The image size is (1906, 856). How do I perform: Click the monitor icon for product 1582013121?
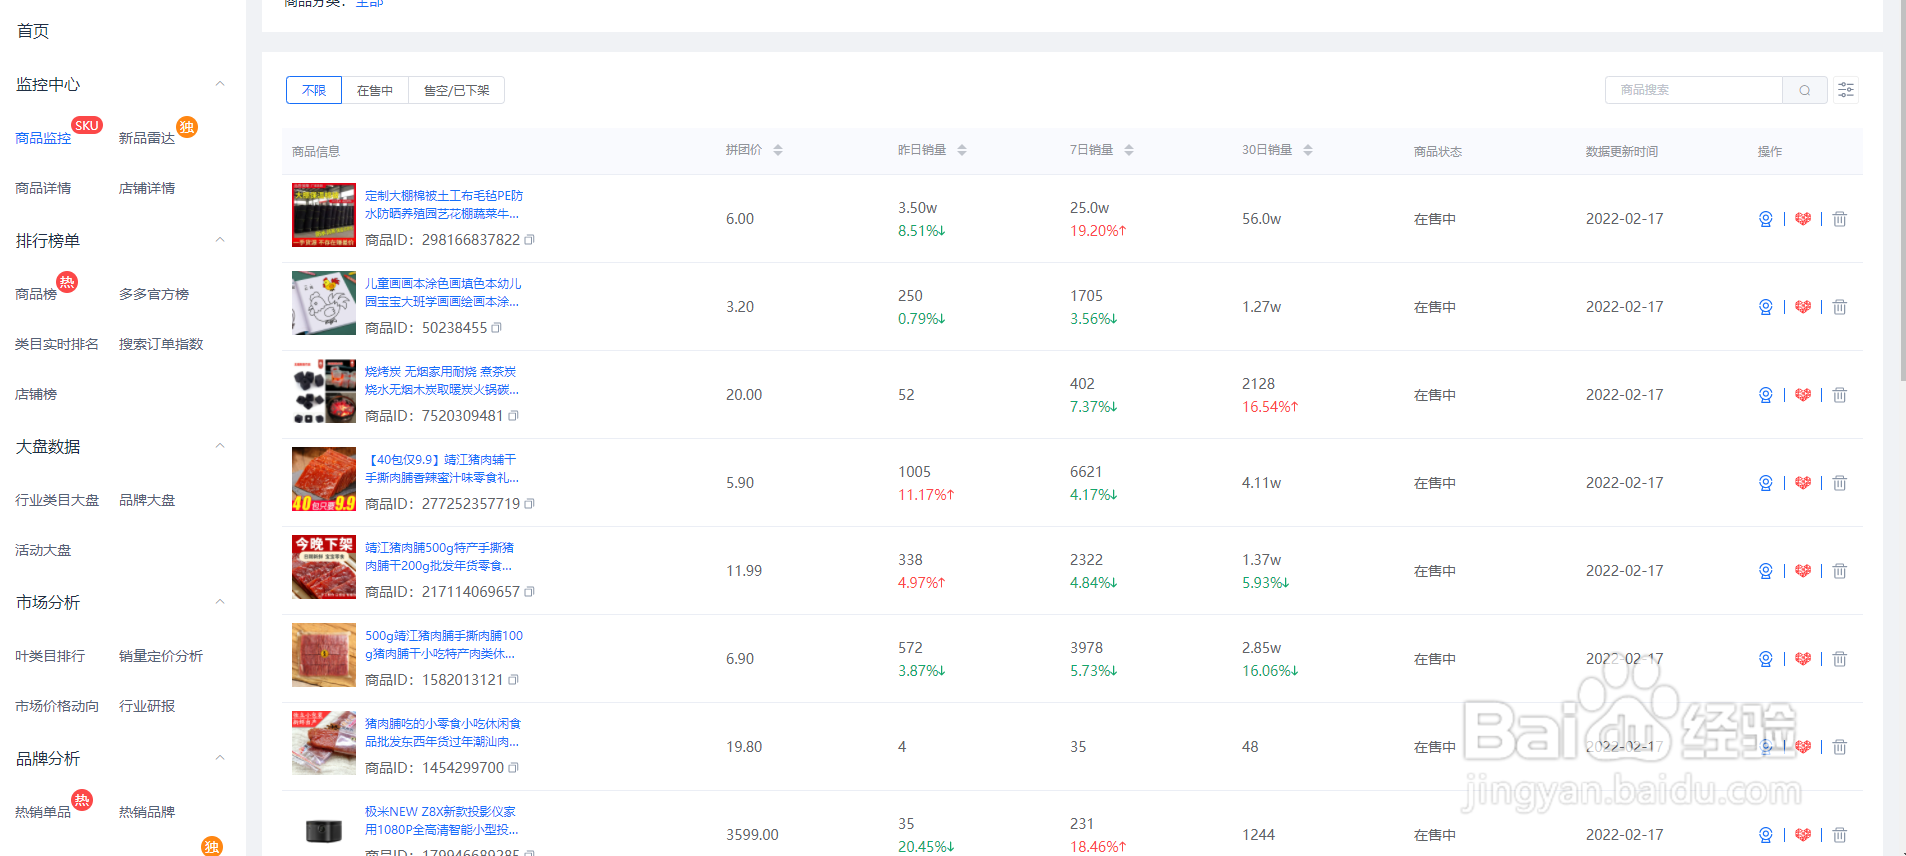[x=1765, y=659]
